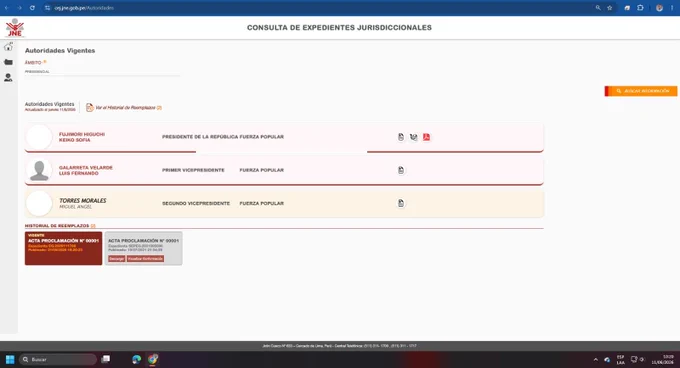Click the Windows taskbar Buscar search box
This screenshot has height=368, width=680.
click(x=58, y=359)
